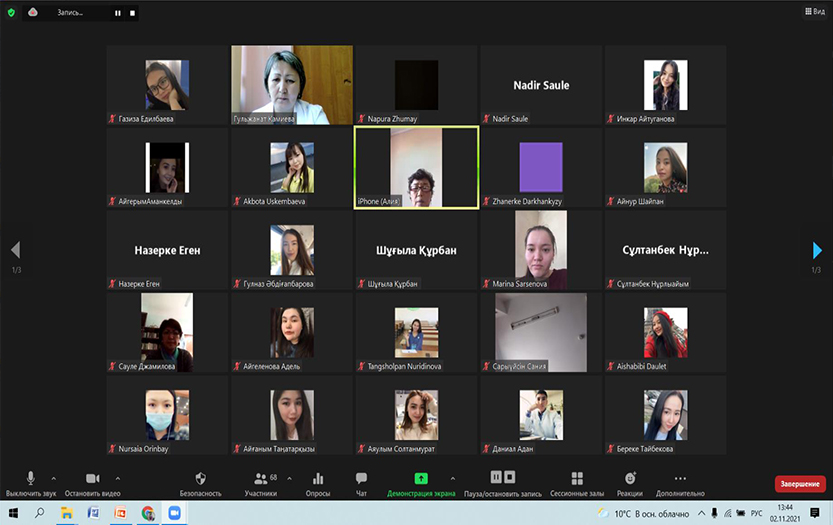Click the red Завершение button
833x525 pixels.
coord(800,484)
